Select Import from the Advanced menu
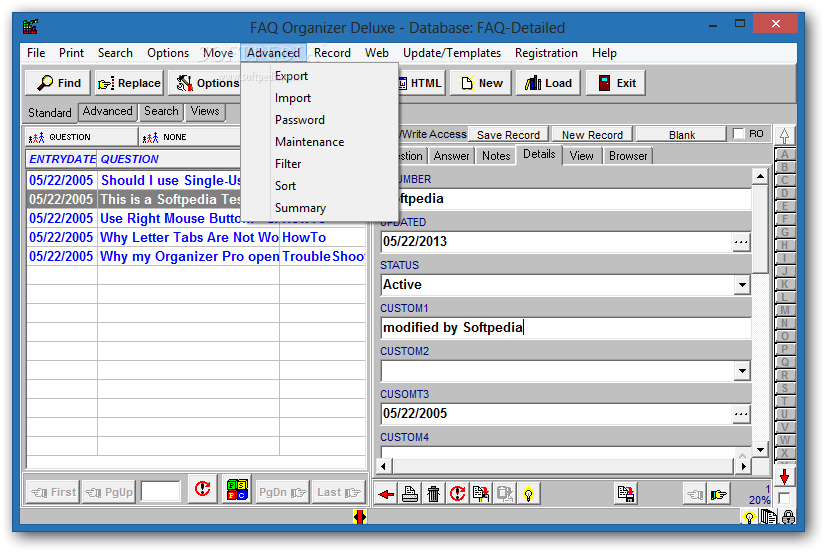Viewport: 825px width, 552px height. point(293,98)
